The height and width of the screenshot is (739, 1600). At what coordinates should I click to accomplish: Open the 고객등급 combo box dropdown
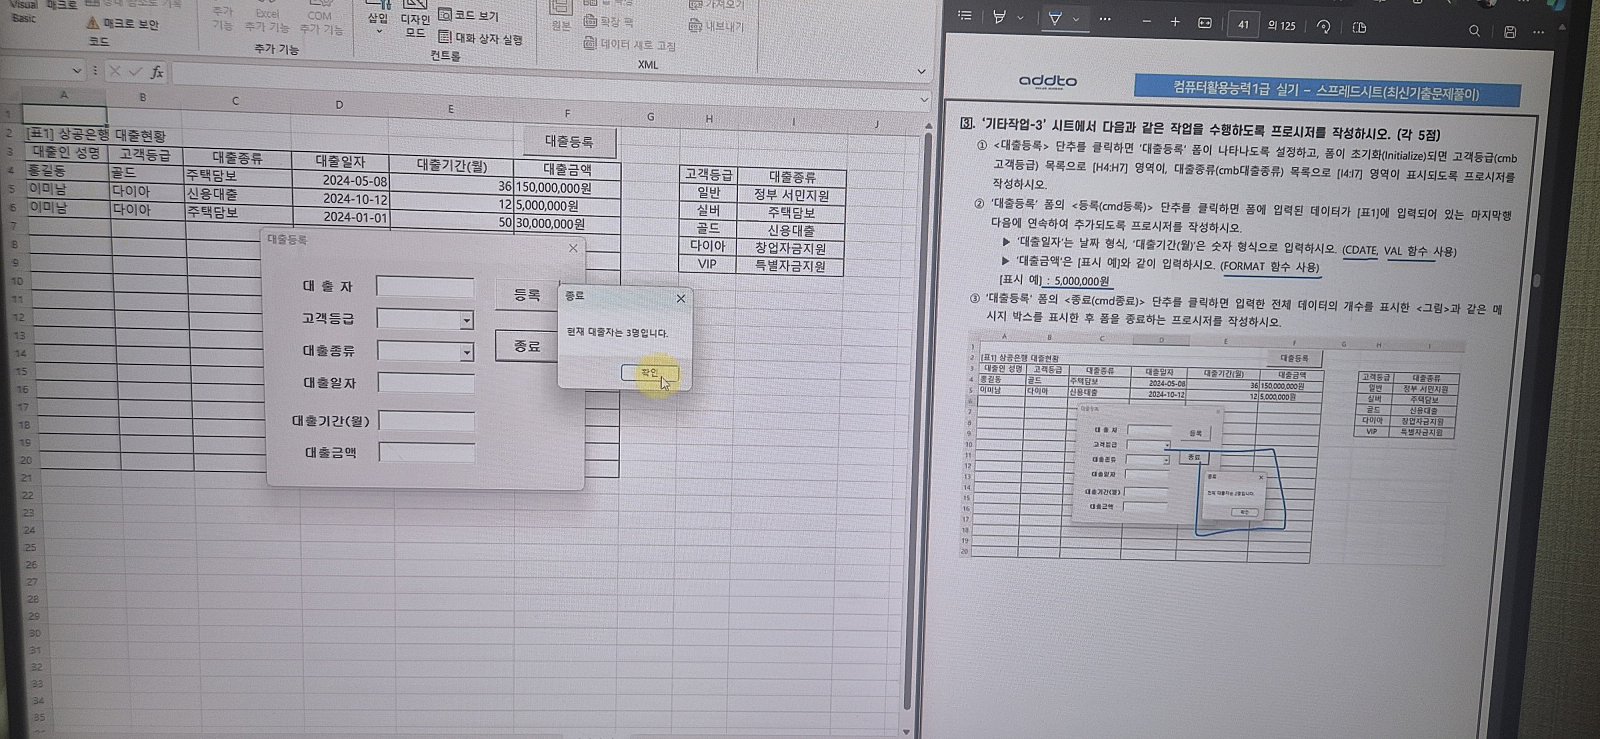click(x=466, y=320)
